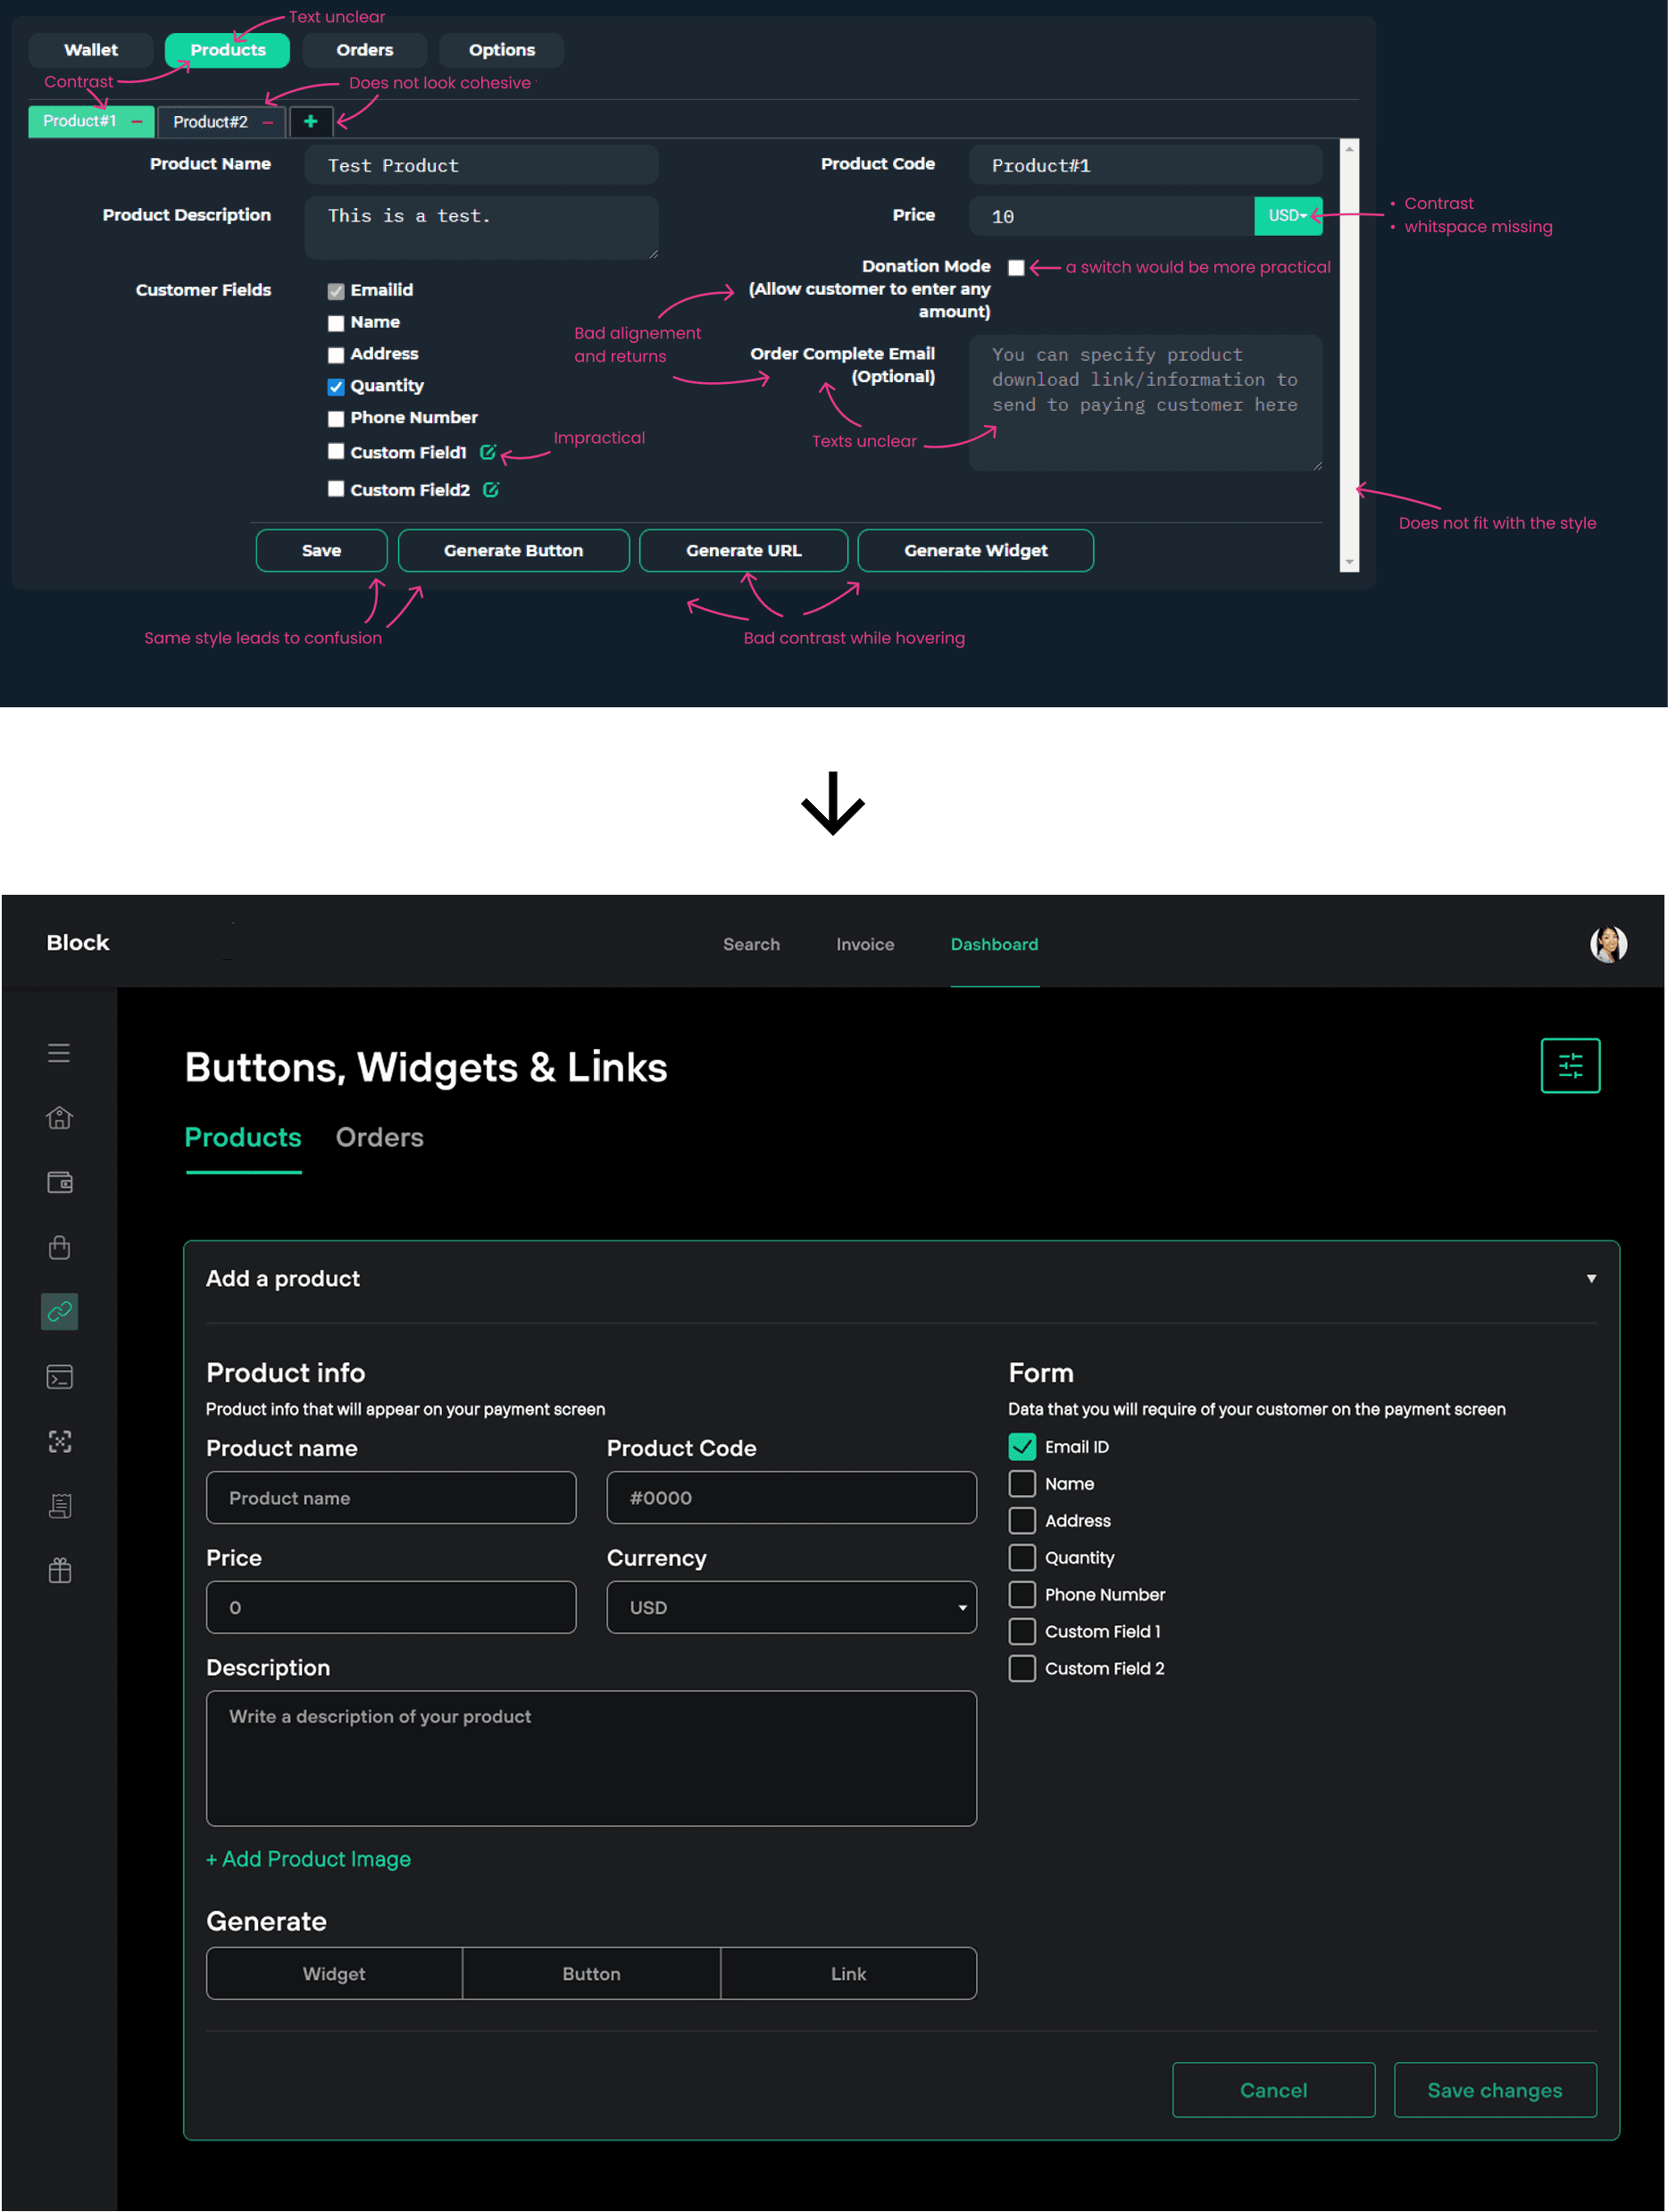Open the user profile avatar

(1608, 944)
